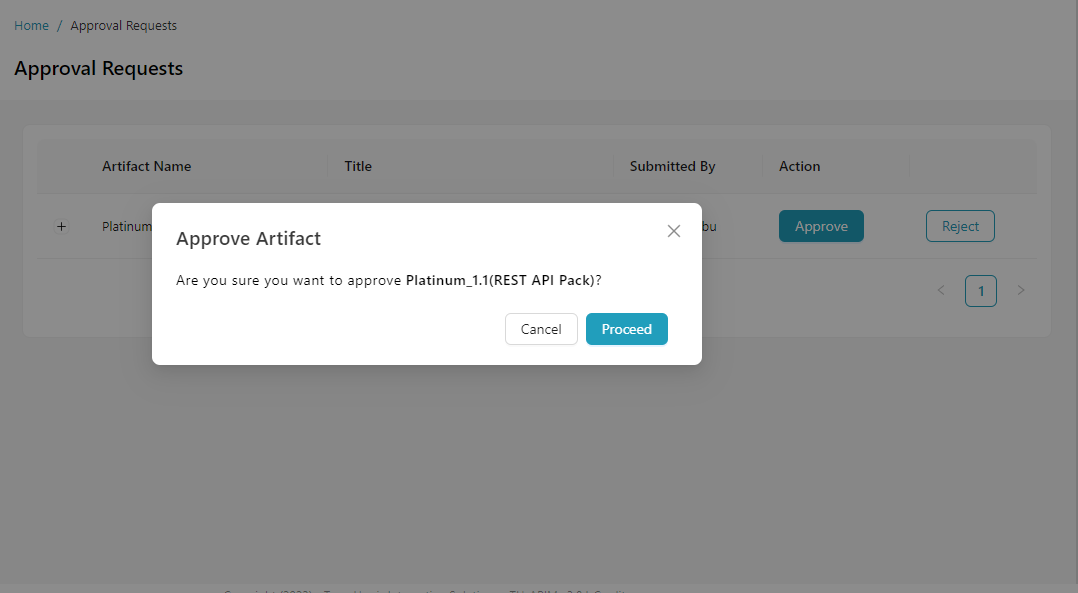Navigate to the next page using right chevron
Viewport: 1078px width, 593px height.
click(x=1020, y=290)
